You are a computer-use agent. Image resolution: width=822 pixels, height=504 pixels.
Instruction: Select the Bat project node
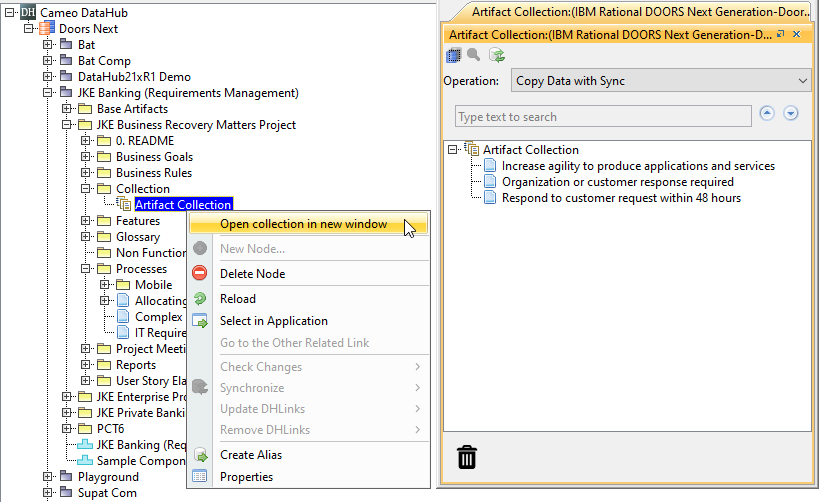(86, 45)
